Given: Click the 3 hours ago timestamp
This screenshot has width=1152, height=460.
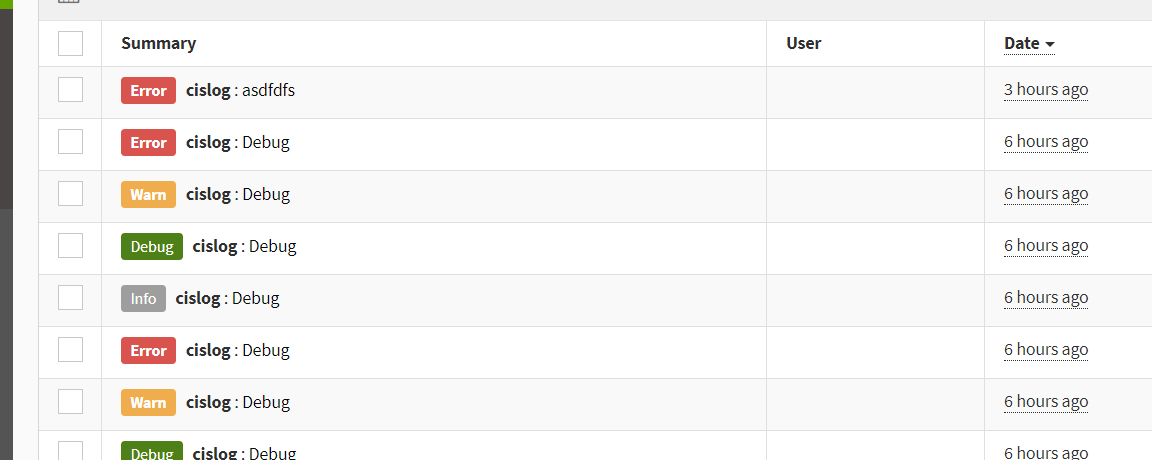Looking at the screenshot, I should coord(1046,90).
